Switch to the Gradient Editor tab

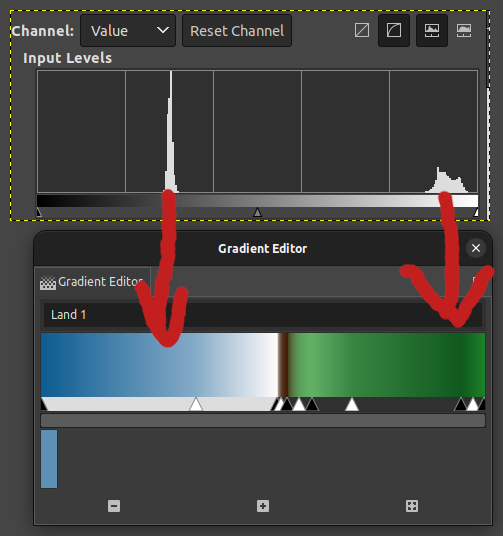pyautogui.click(x=92, y=282)
